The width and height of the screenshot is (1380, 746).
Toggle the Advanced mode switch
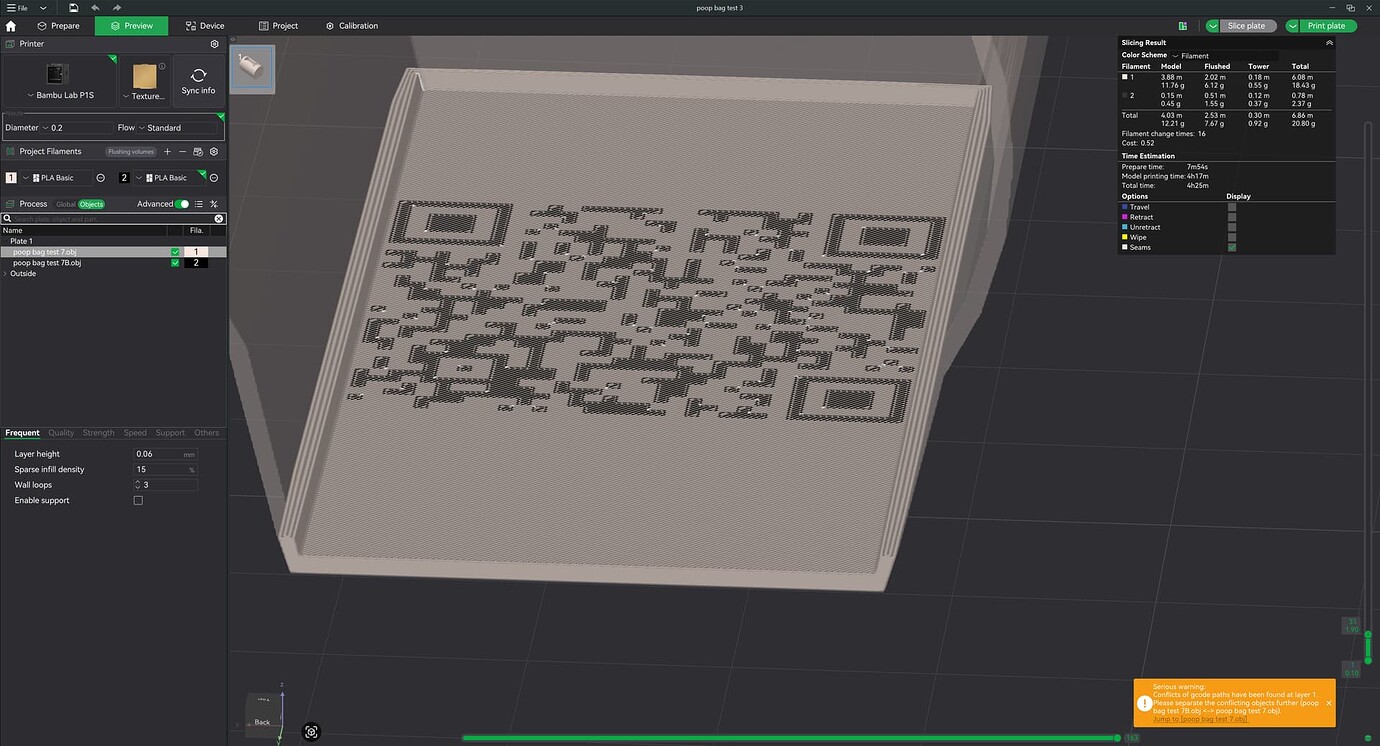pyautogui.click(x=182, y=204)
